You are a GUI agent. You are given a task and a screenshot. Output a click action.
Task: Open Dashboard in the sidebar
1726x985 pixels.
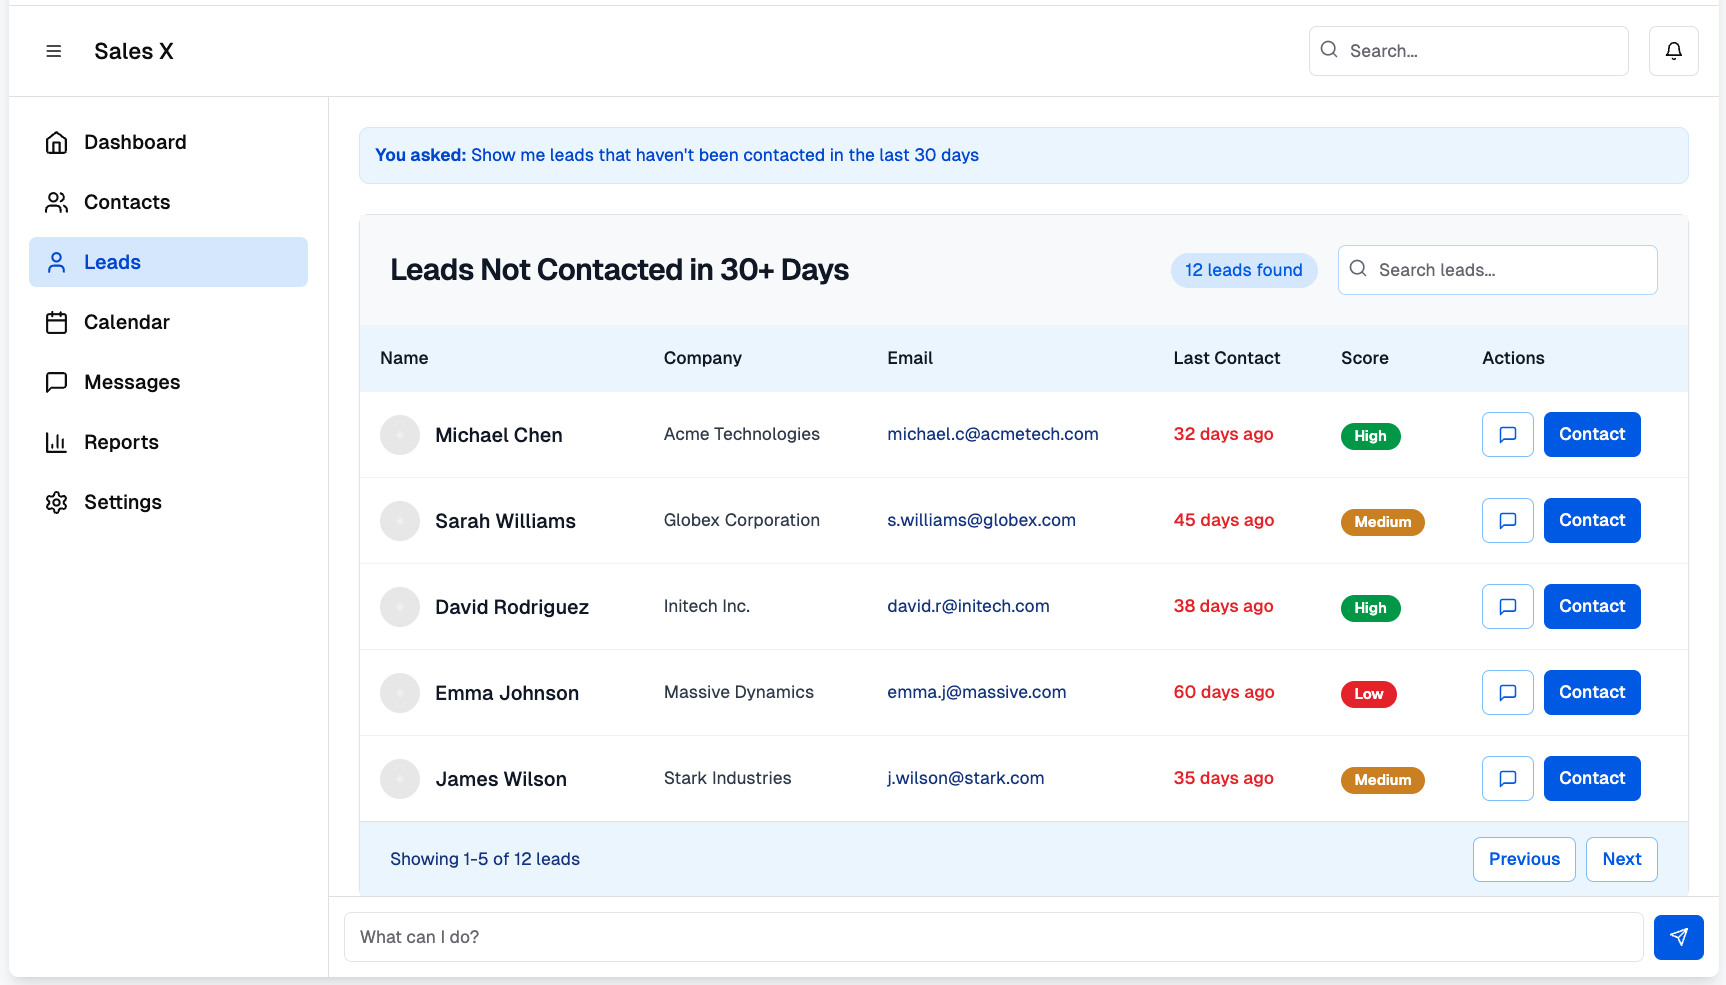(168, 142)
